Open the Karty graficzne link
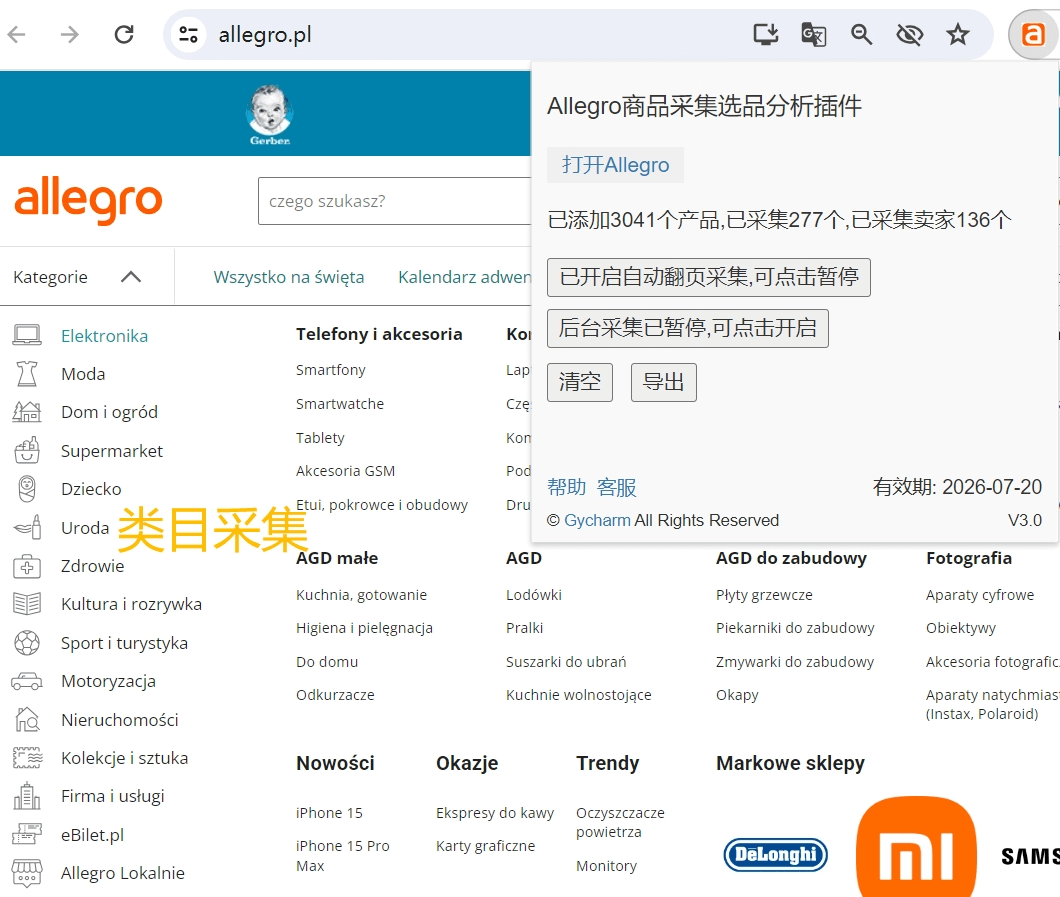 (x=485, y=846)
